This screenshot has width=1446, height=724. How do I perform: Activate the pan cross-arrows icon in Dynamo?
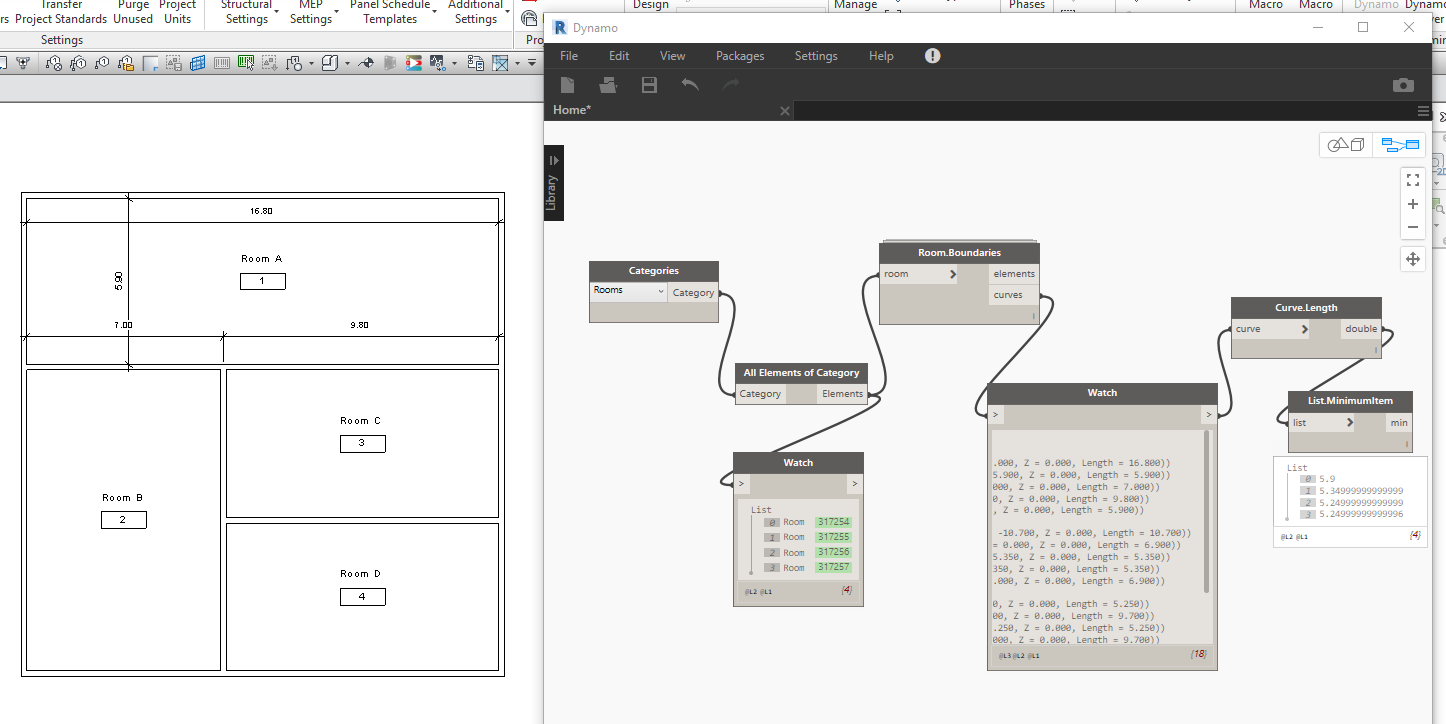pyautogui.click(x=1413, y=259)
